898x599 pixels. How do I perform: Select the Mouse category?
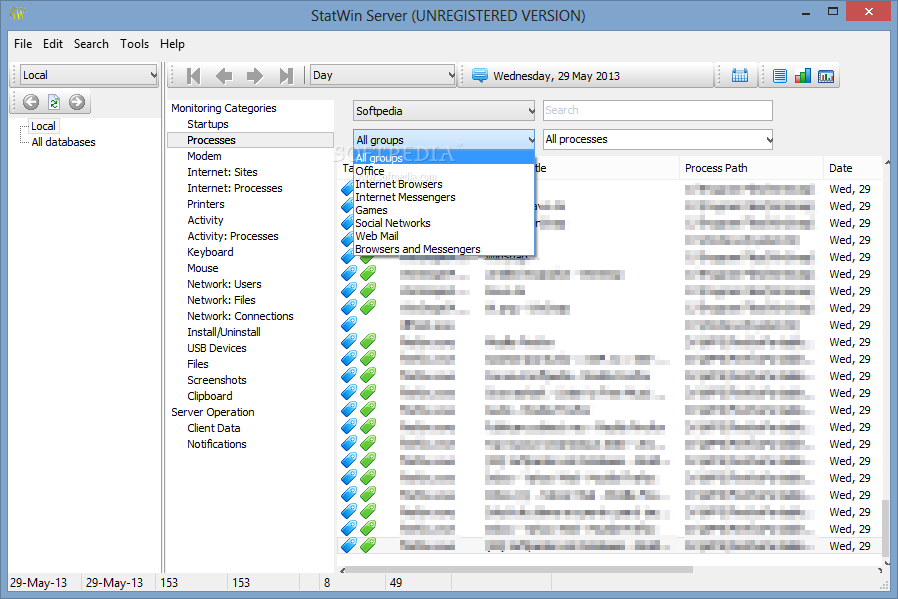(203, 269)
